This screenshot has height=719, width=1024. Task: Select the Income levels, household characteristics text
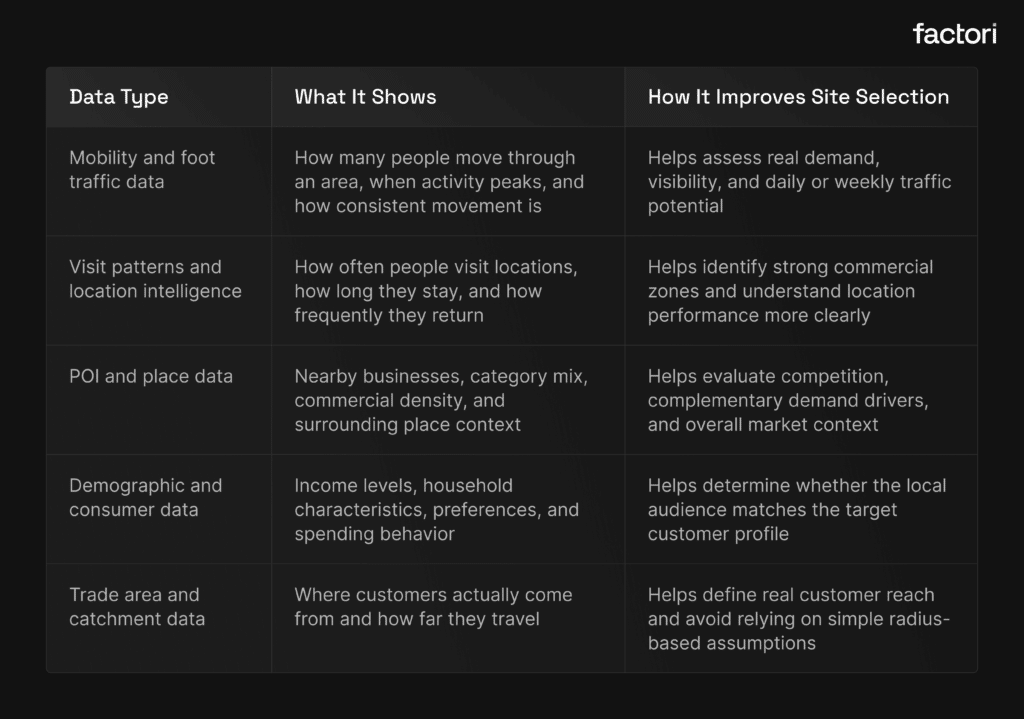pos(436,510)
